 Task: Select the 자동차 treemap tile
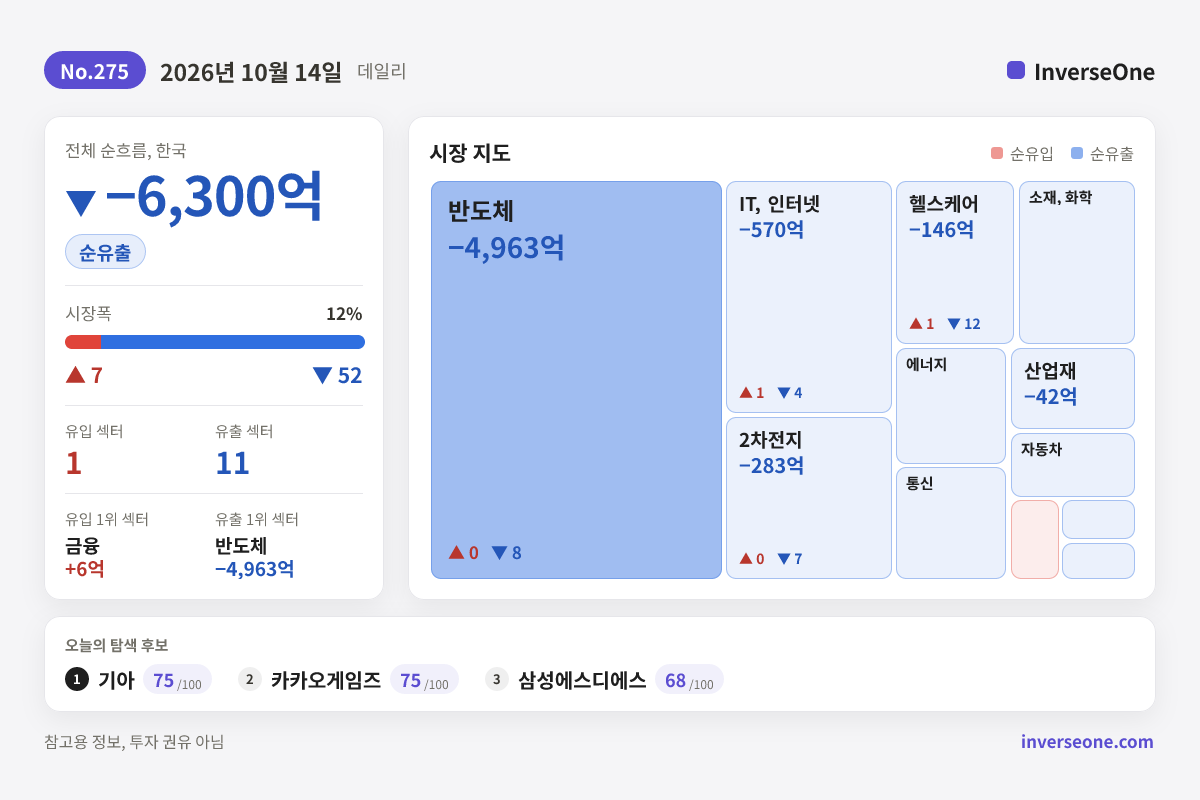pyautogui.click(x=1073, y=465)
